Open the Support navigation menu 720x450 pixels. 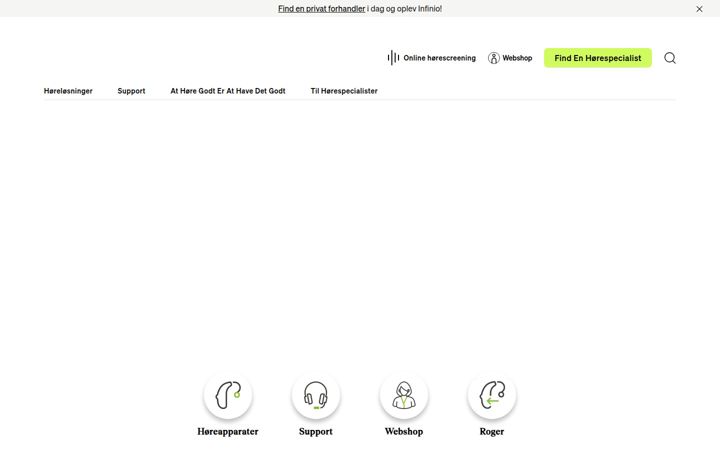tap(131, 91)
